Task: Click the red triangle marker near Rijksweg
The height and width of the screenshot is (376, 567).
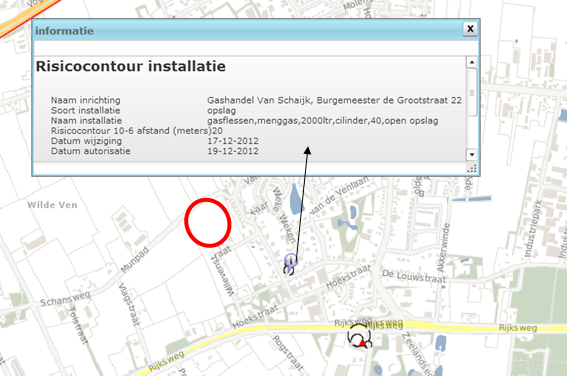Action: 362,342
